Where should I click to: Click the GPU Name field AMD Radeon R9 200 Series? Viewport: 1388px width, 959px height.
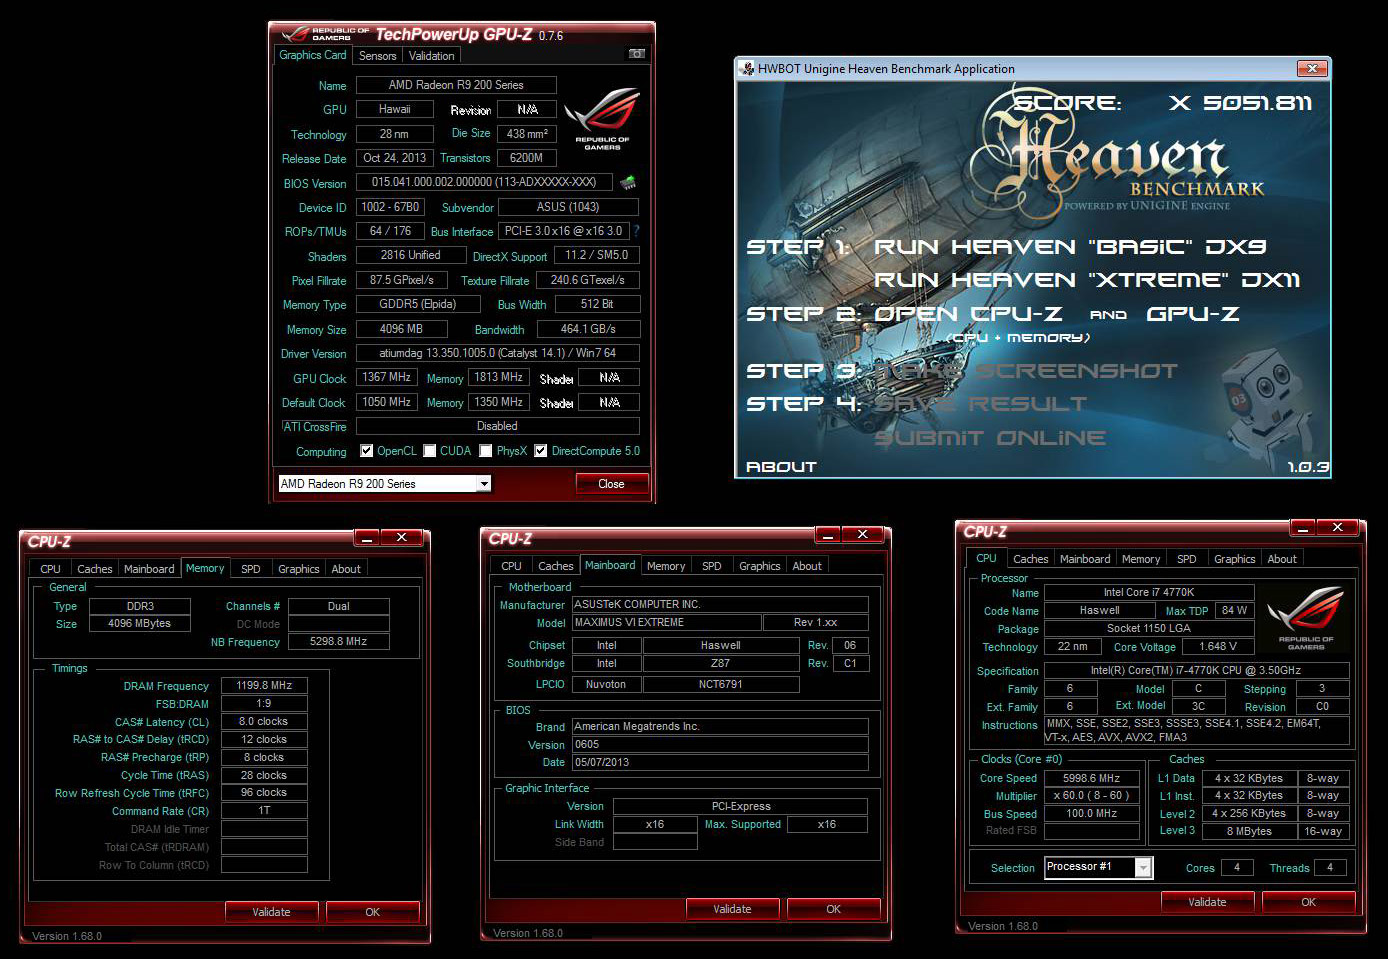[x=456, y=85]
